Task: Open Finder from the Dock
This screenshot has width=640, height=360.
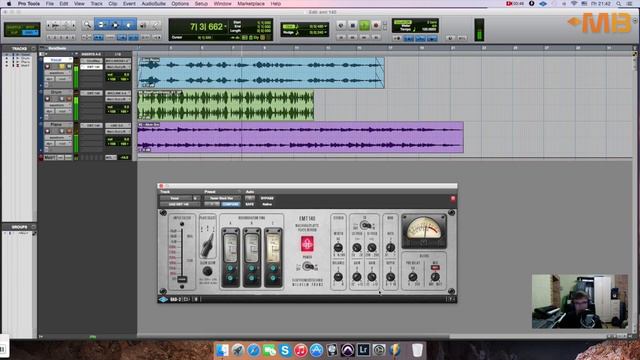Action: (x=222, y=350)
